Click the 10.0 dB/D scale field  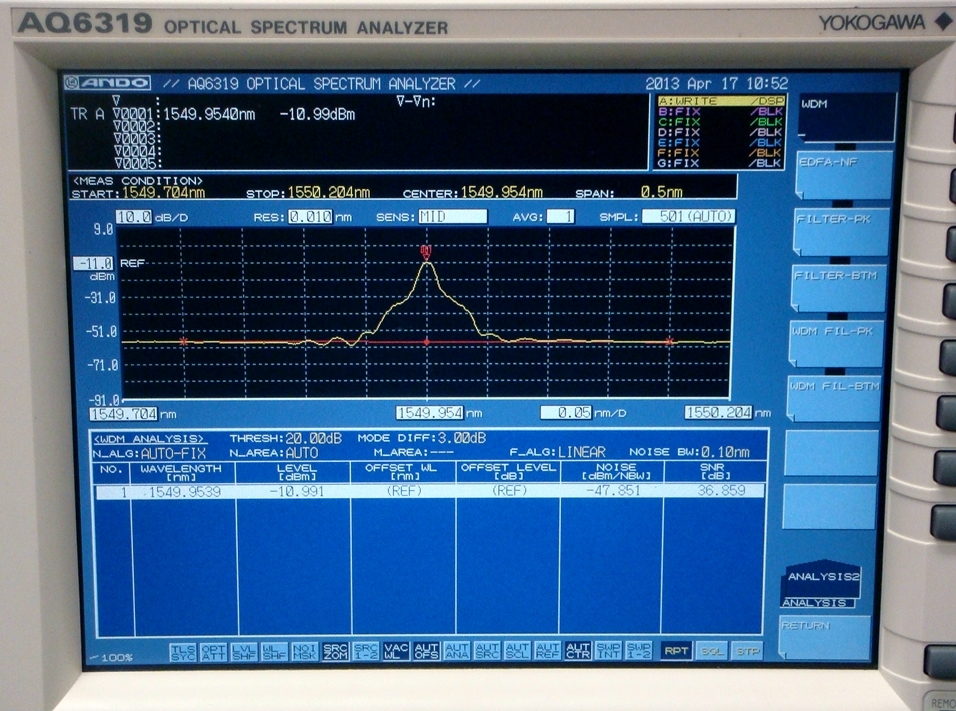click(134, 217)
